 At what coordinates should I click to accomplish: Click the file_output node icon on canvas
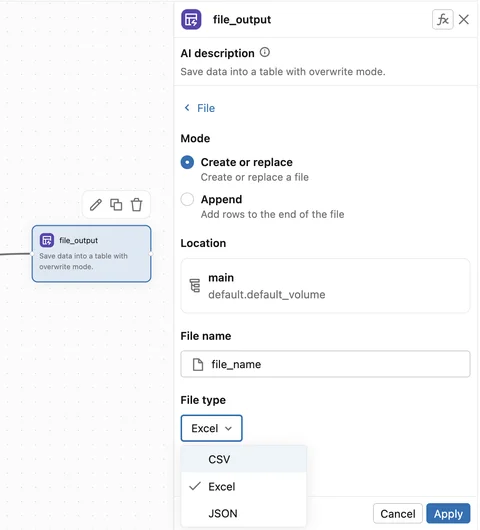coord(47,240)
